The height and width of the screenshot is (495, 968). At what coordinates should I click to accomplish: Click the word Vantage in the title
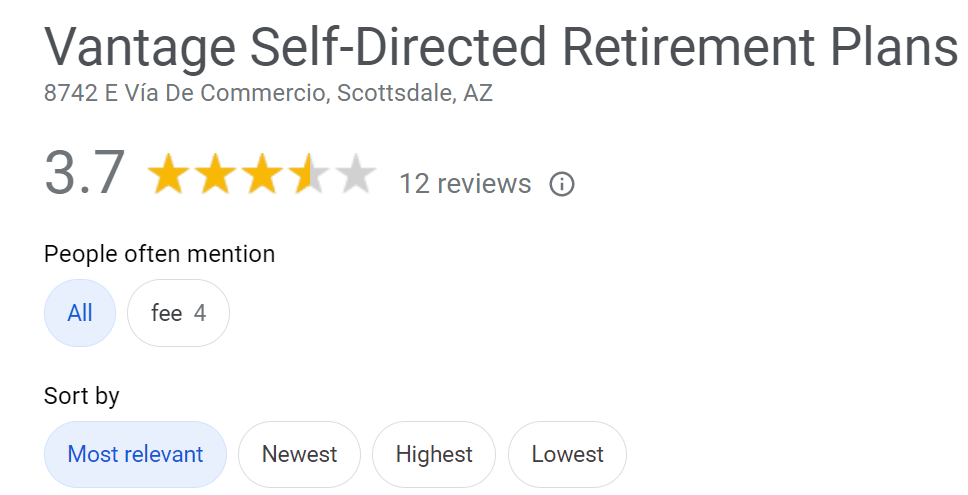(140, 48)
